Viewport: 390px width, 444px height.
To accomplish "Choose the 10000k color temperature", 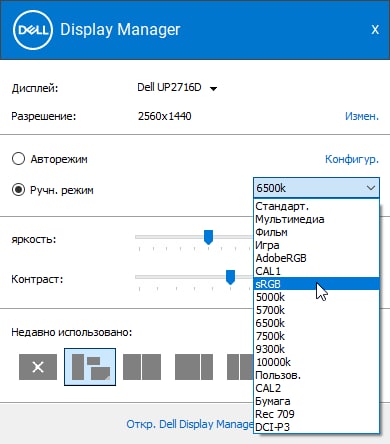I will pyautogui.click(x=316, y=362).
